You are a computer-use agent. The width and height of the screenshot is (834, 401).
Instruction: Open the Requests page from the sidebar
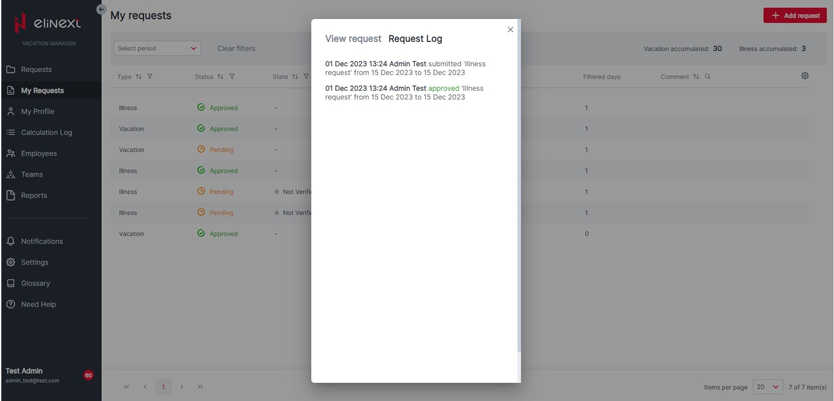(36, 70)
